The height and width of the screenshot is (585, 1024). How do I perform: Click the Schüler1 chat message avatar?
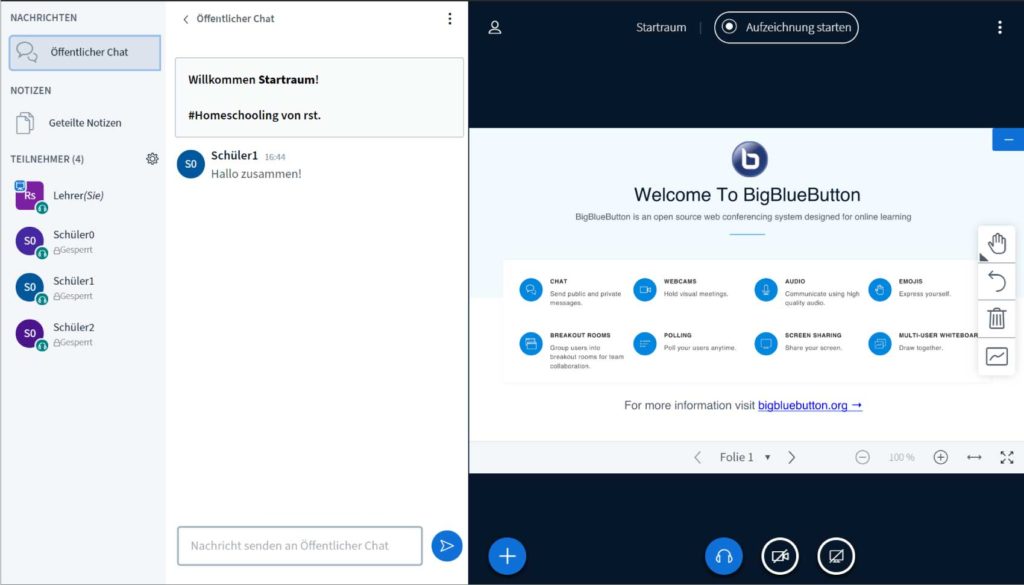coord(191,164)
